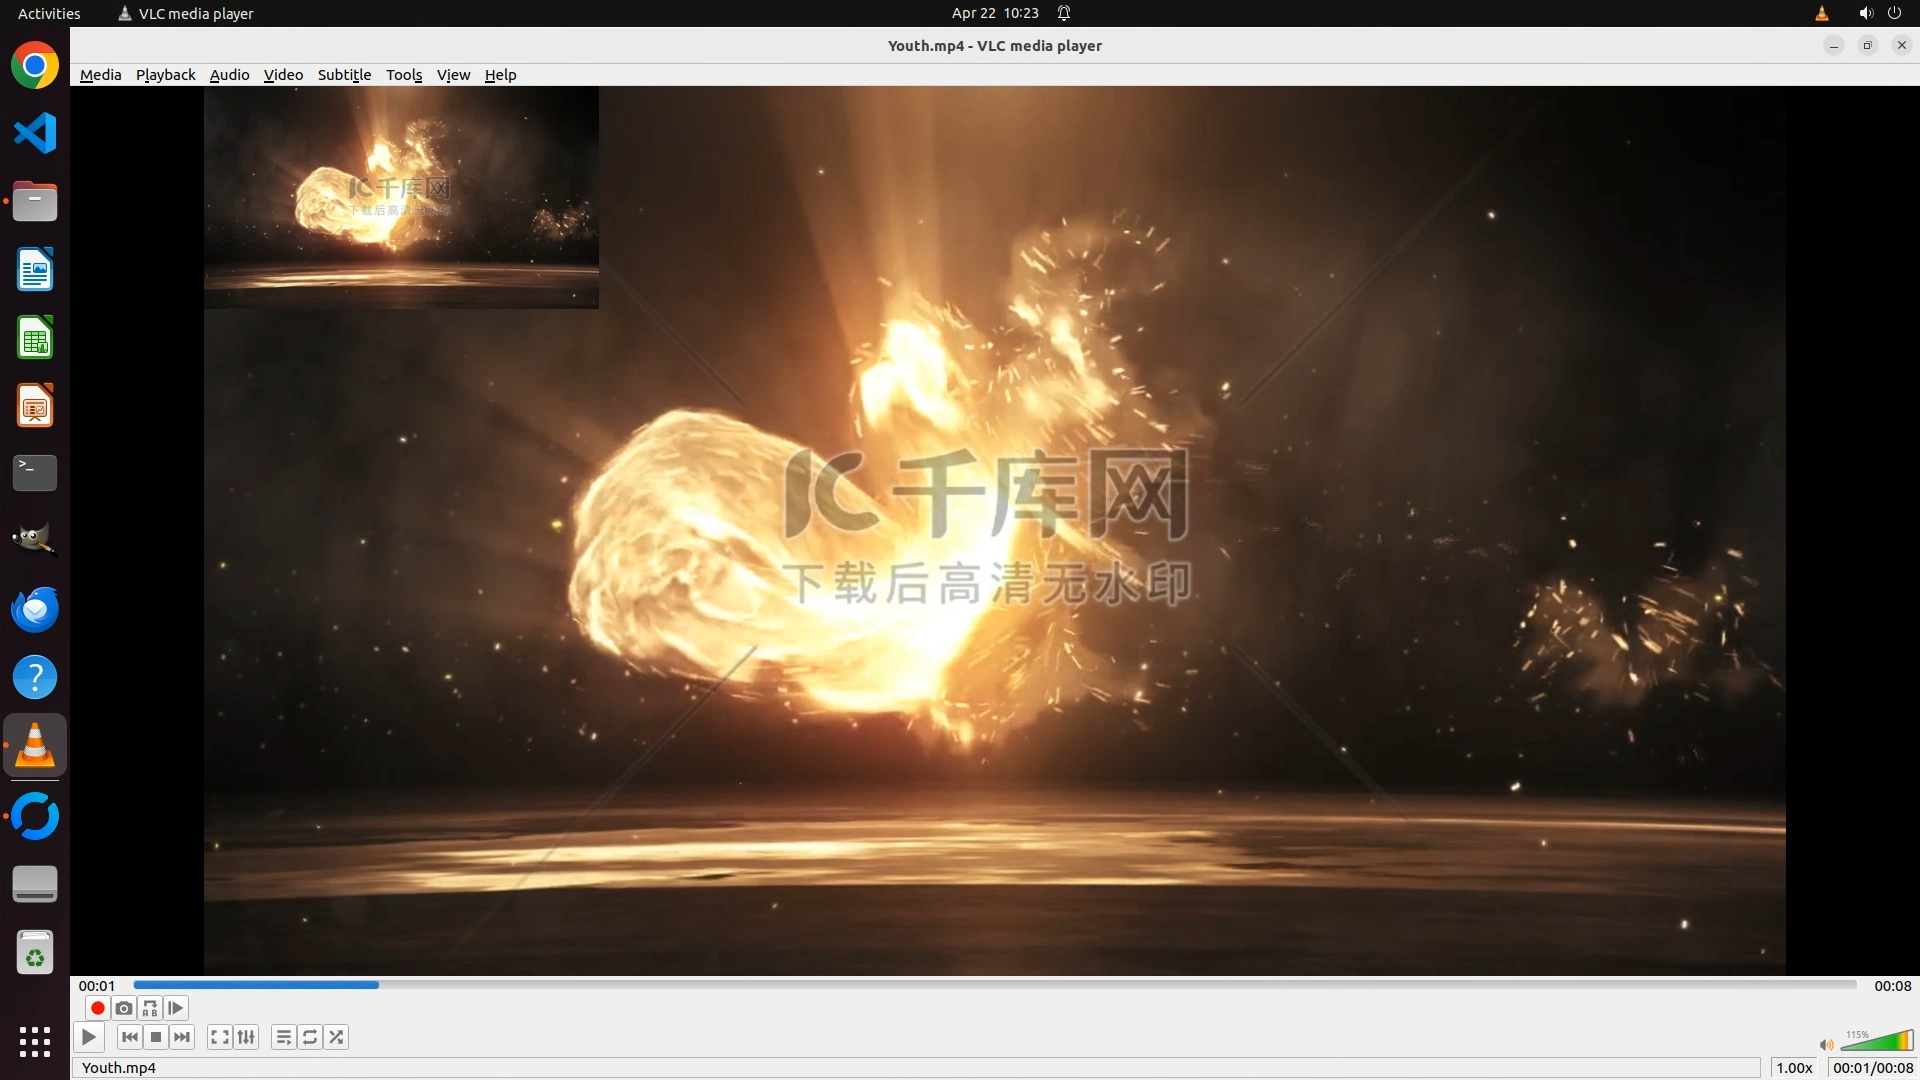The image size is (1920, 1080).
Task: Start recording with the red record button
Action: click(97, 1008)
